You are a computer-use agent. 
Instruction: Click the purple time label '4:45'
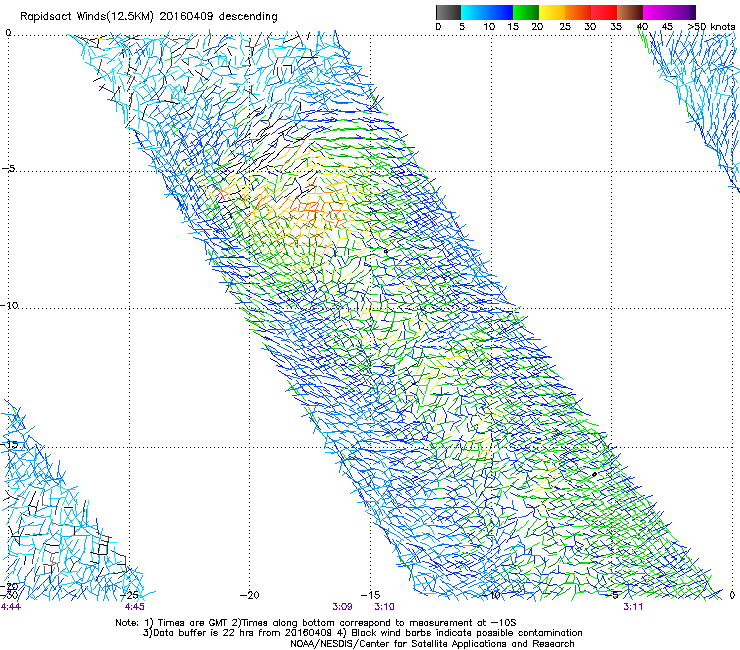[135, 607]
